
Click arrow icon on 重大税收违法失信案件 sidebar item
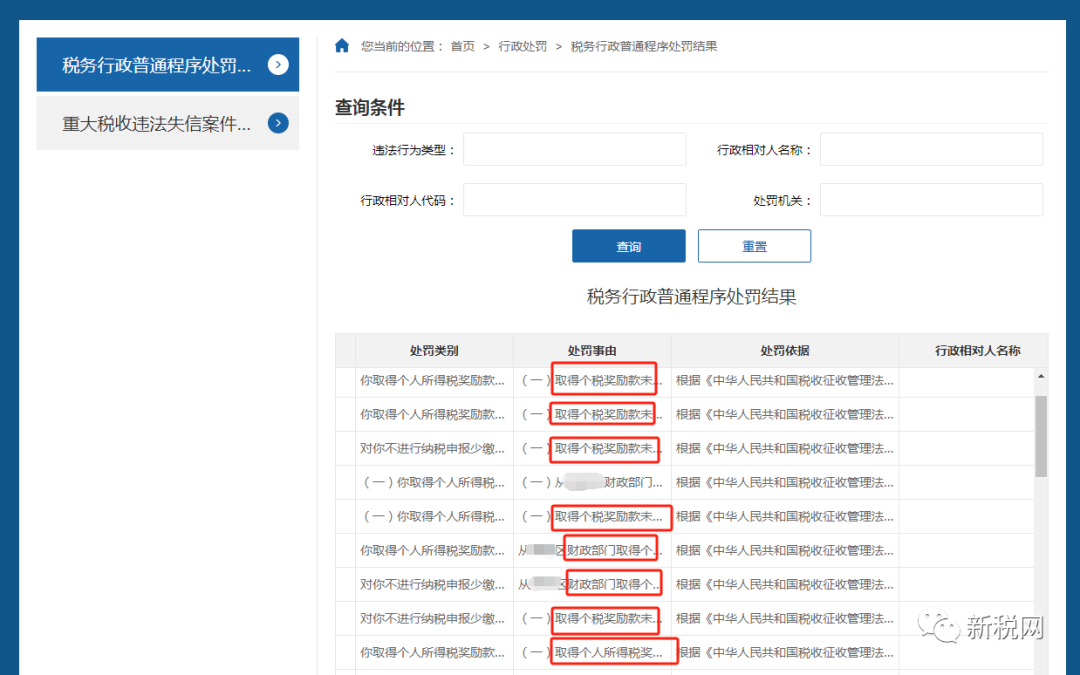tap(278, 123)
